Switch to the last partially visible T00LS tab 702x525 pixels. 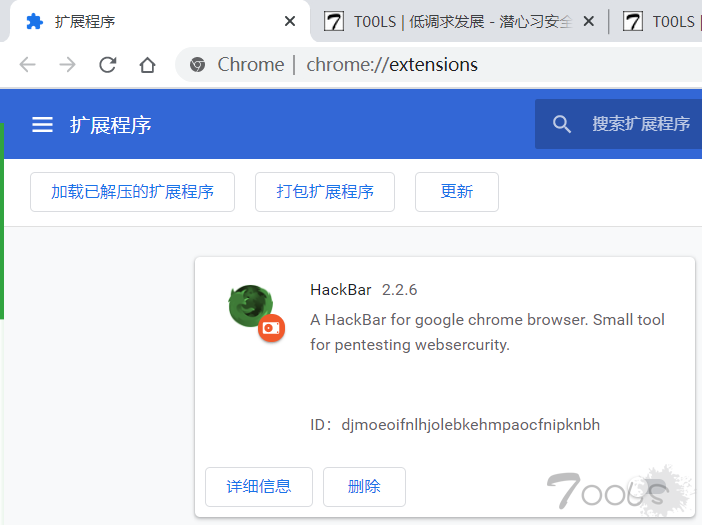coord(658,21)
